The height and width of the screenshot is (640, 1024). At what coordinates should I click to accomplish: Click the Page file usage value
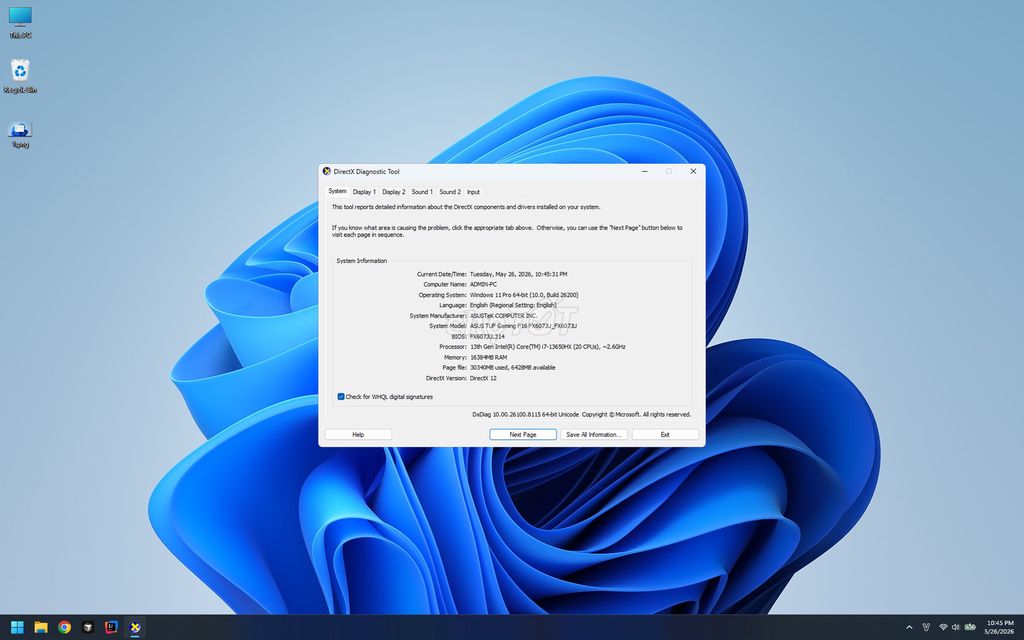click(x=513, y=368)
